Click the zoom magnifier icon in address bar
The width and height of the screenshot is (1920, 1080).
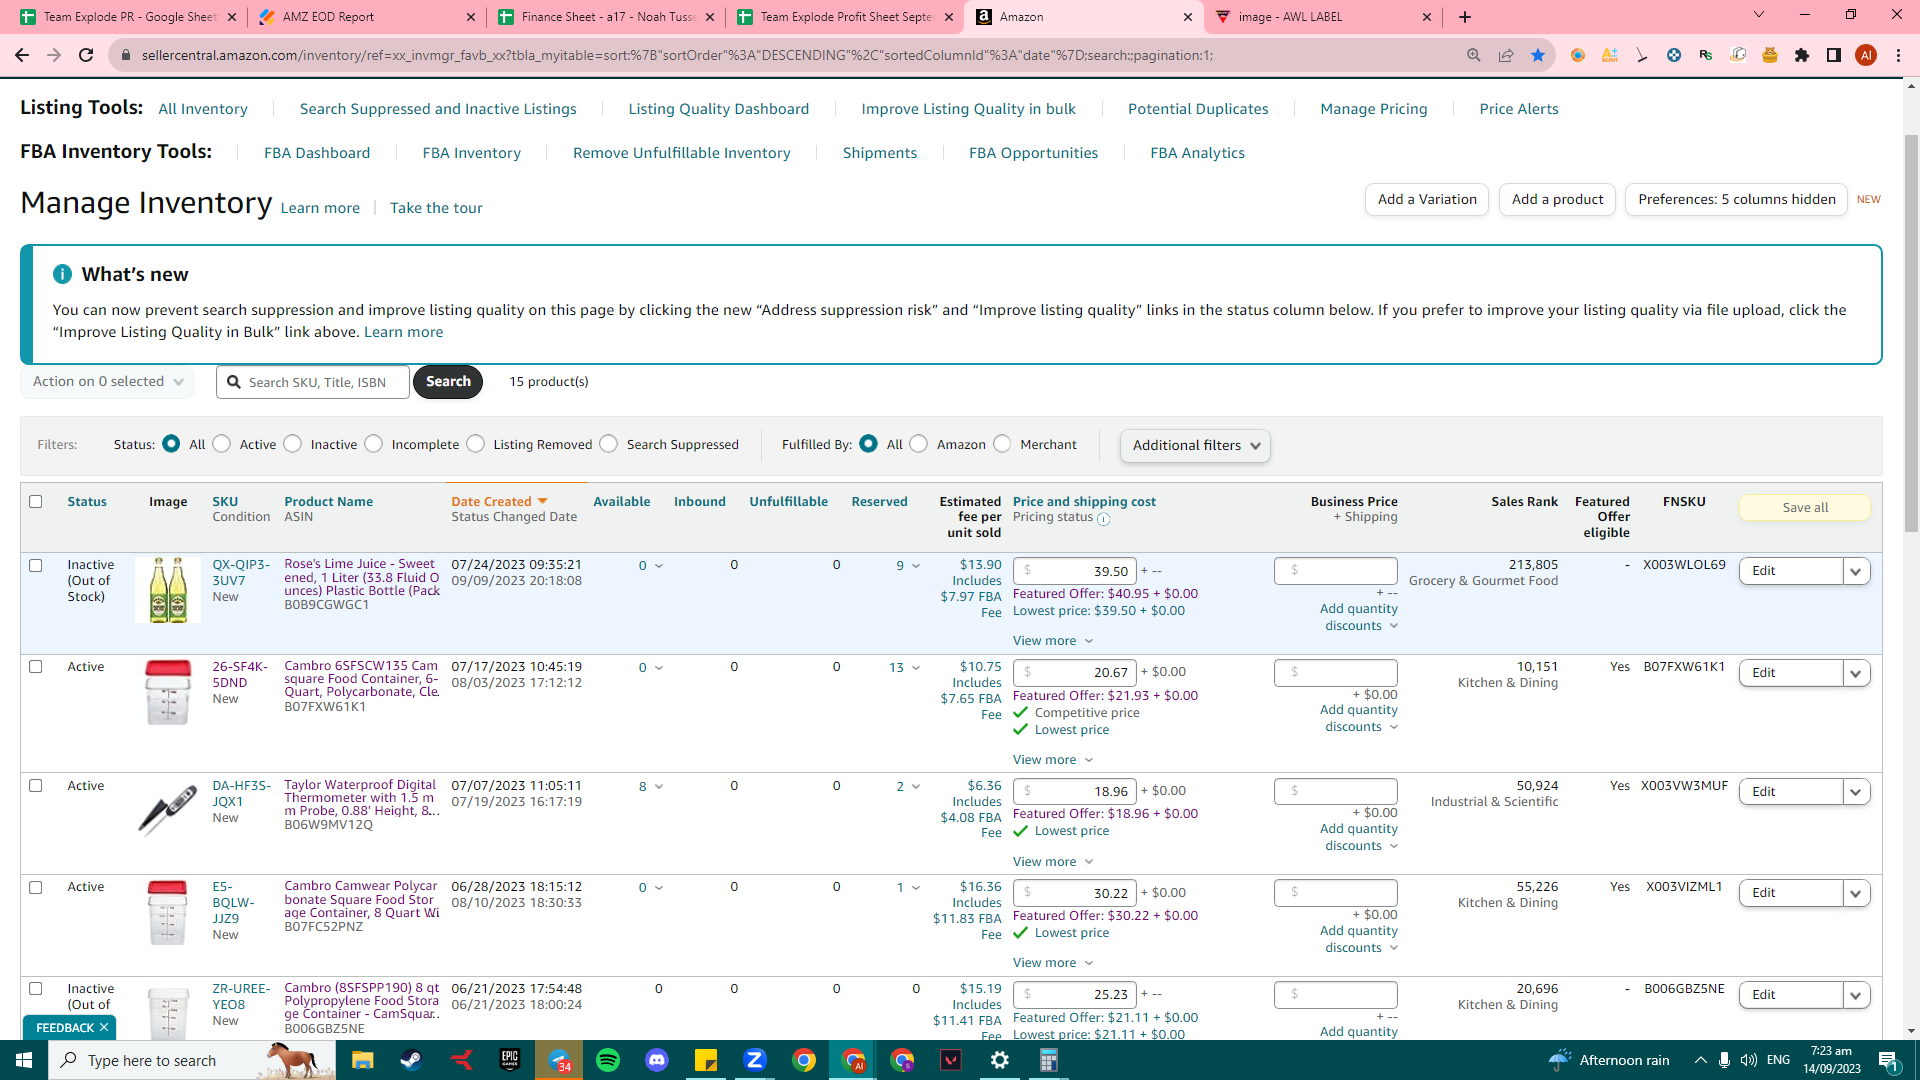click(1474, 55)
